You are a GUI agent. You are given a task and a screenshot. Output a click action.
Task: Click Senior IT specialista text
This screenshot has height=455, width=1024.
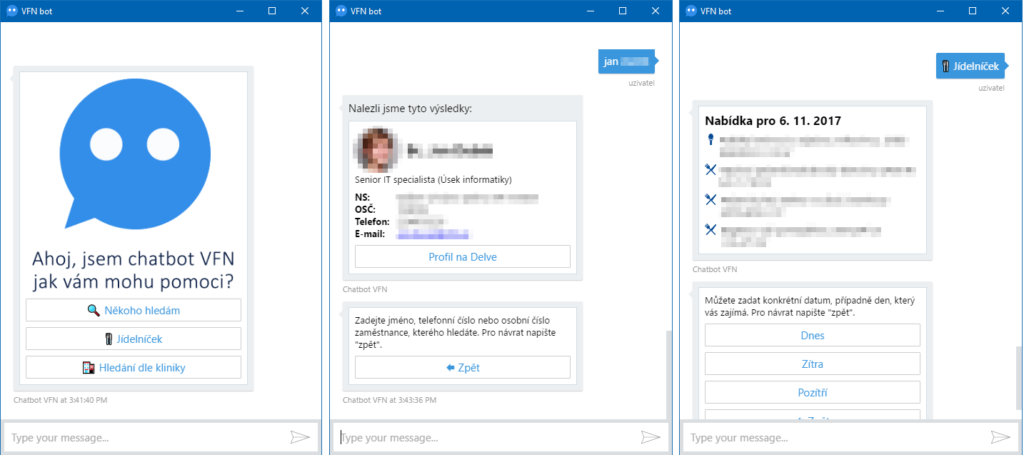click(434, 180)
